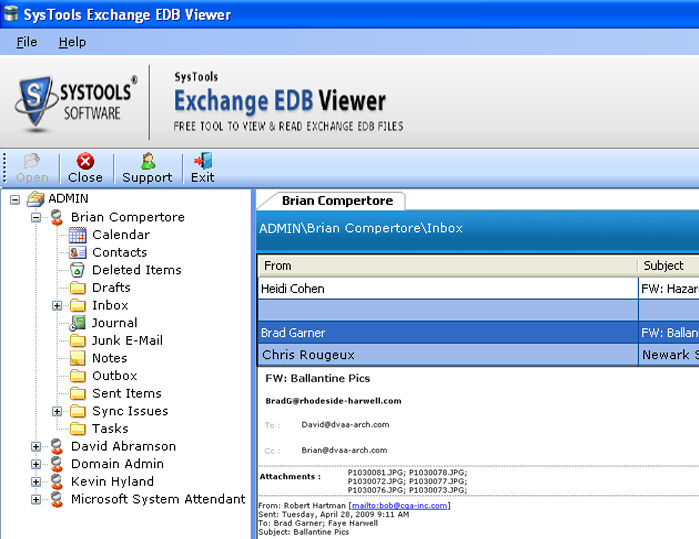Select the Outbox tree item
The height and width of the screenshot is (539, 699).
tap(115, 376)
